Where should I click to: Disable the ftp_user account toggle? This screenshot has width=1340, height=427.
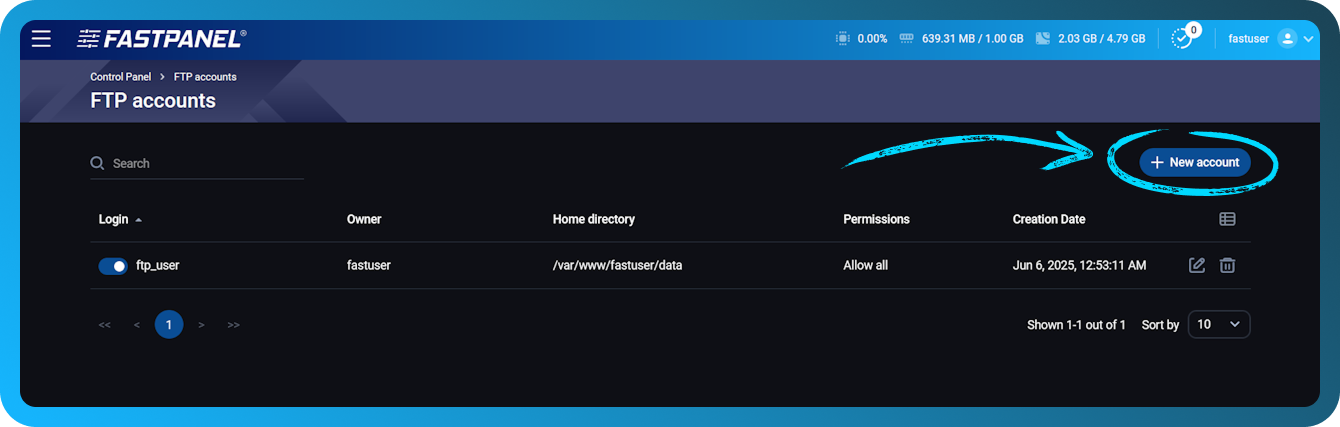pos(113,266)
